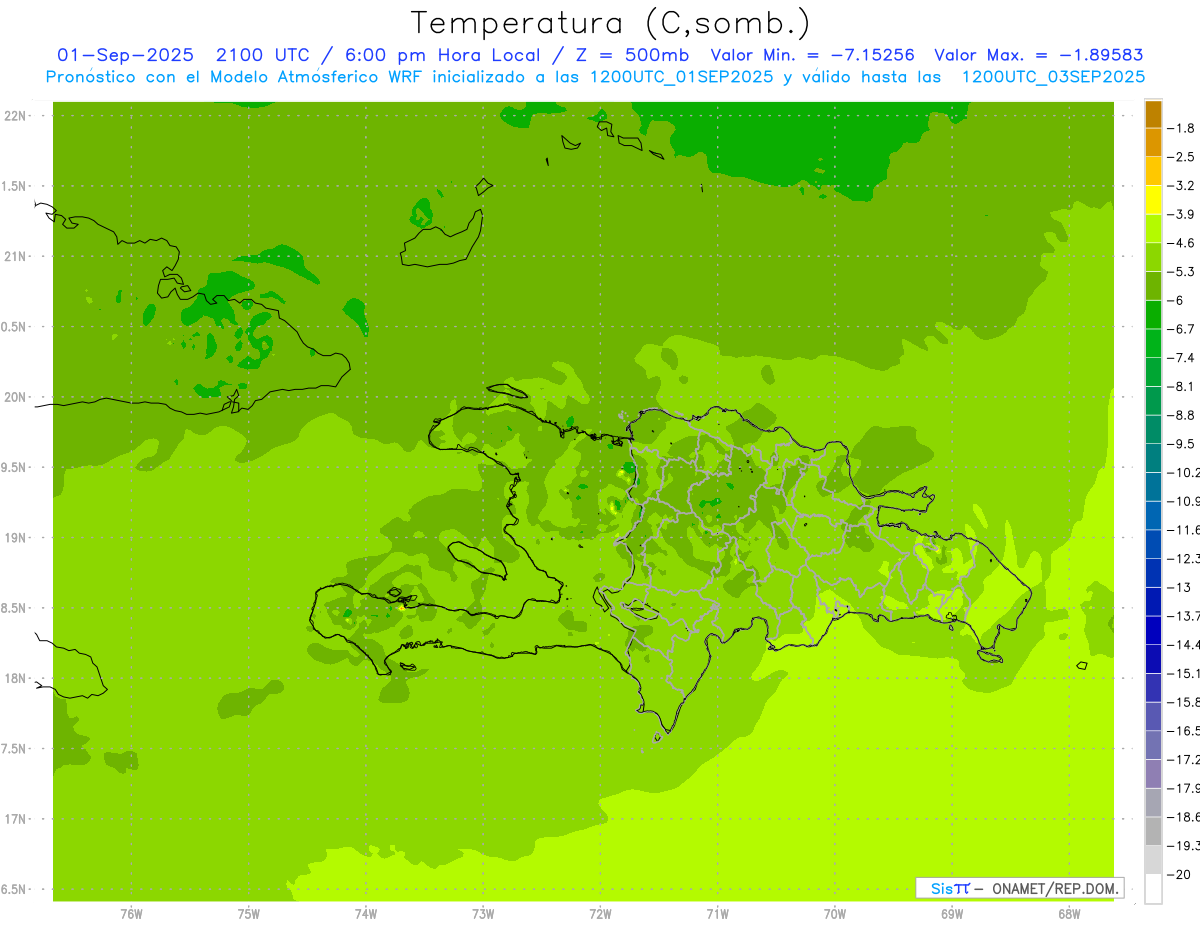
Task: Click the 'Valor Min. = -7.15256' value
Action: (813, 55)
